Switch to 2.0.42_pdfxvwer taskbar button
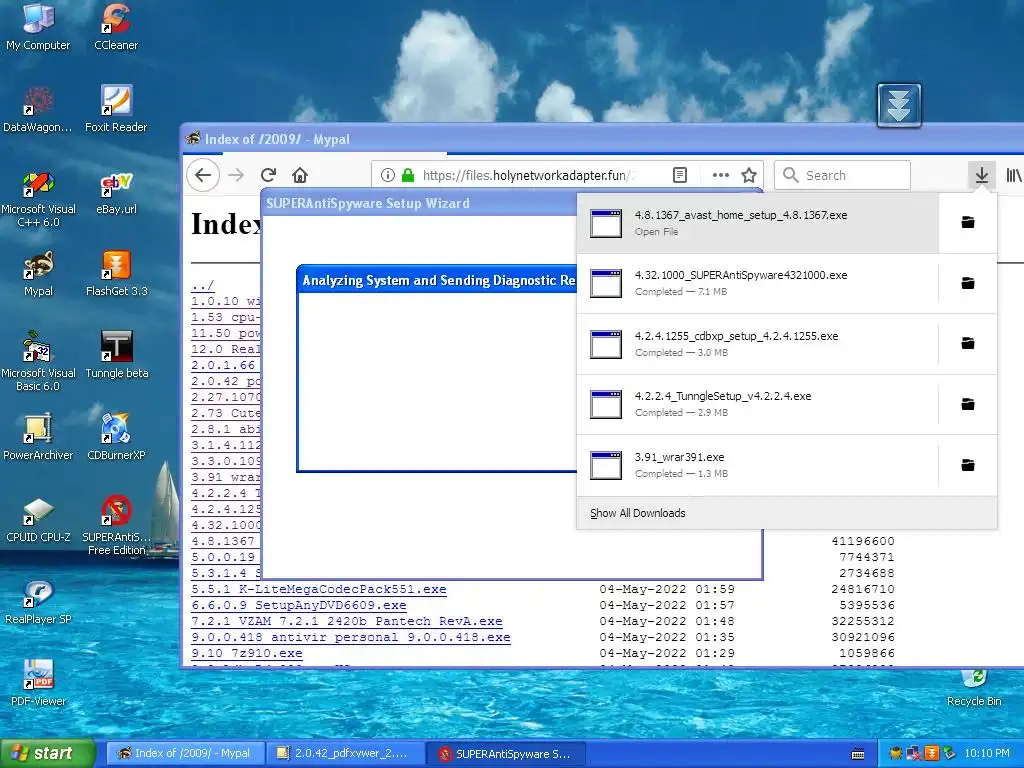 point(346,754)
